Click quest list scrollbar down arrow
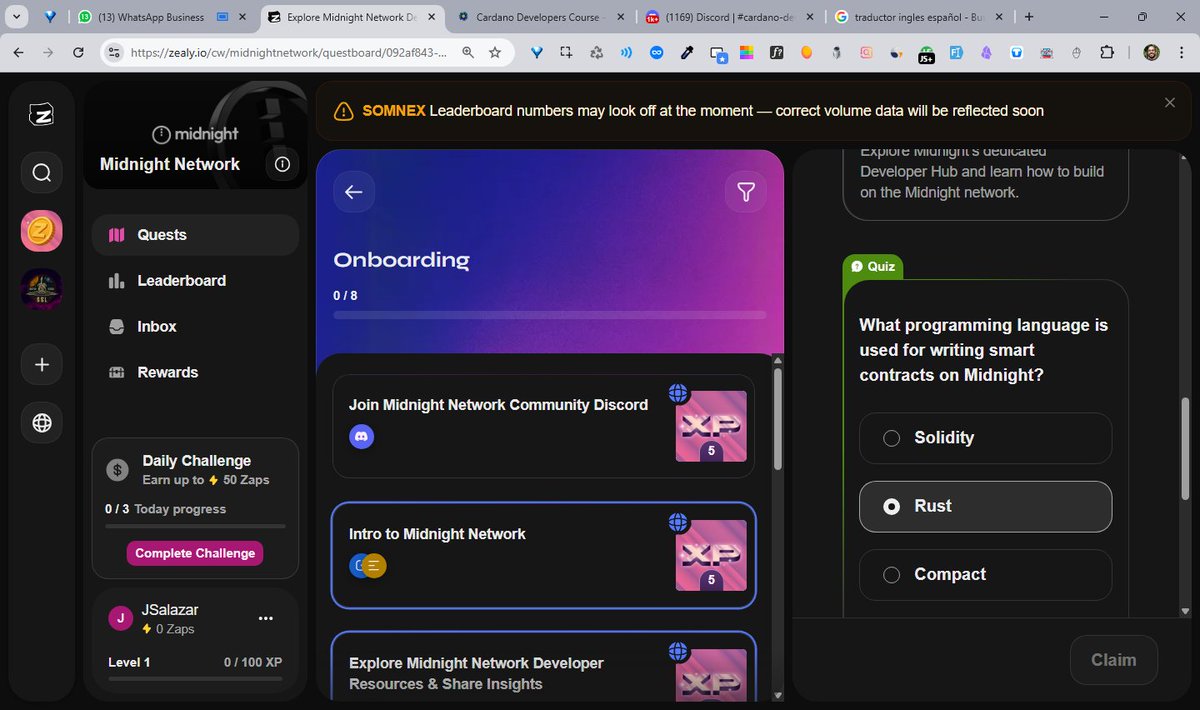 pyautogui.click(x=779, y=695)
